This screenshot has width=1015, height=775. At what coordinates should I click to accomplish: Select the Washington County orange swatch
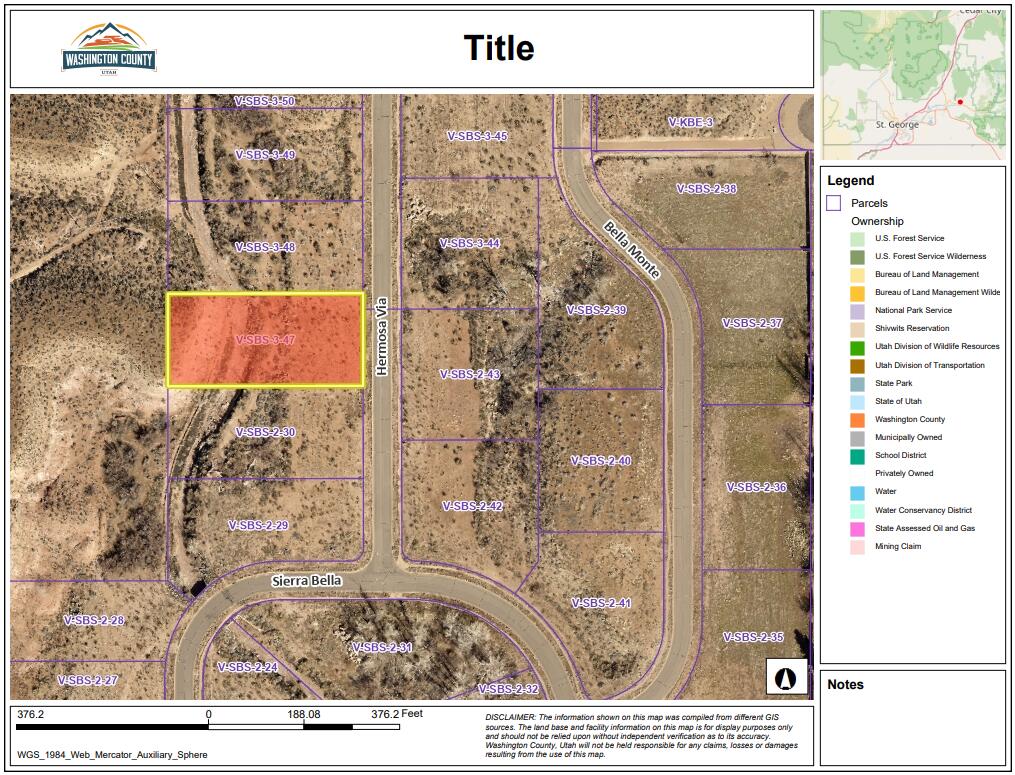pos(857,420)
